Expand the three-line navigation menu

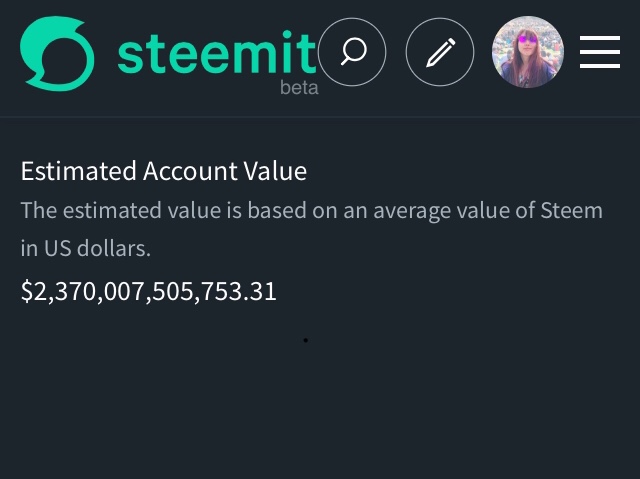600,52
